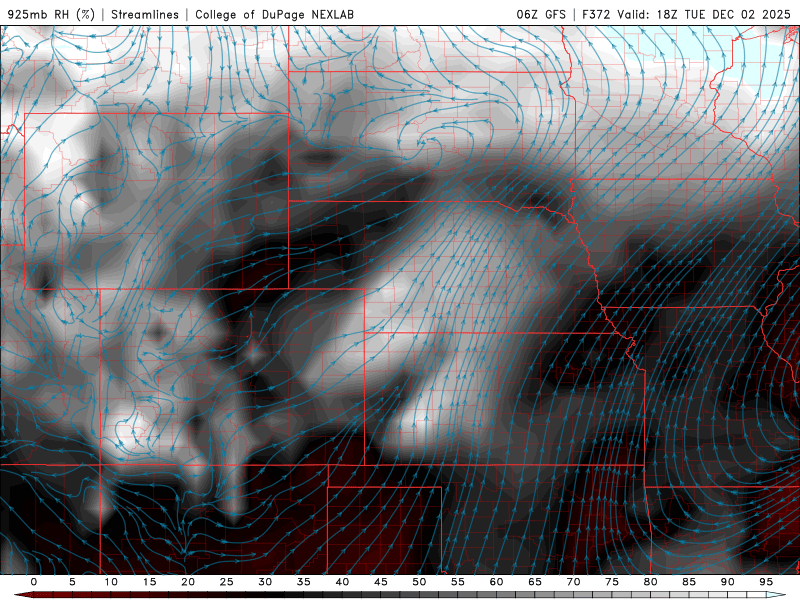The width and height of the screenshot is (800, 600).
Task: Select the "30" value on the colorbar
Action: (265, 582)
